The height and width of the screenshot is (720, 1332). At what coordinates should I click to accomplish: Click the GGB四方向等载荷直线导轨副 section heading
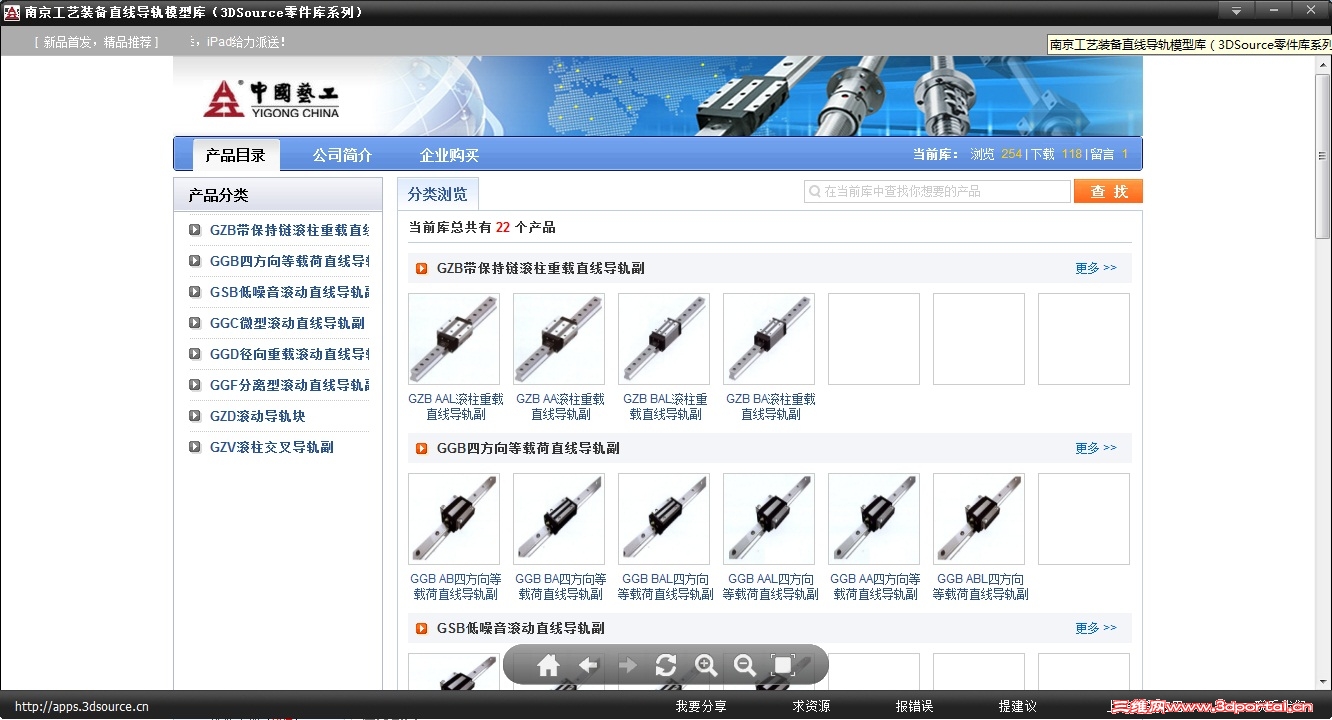(x=528, y=448)
